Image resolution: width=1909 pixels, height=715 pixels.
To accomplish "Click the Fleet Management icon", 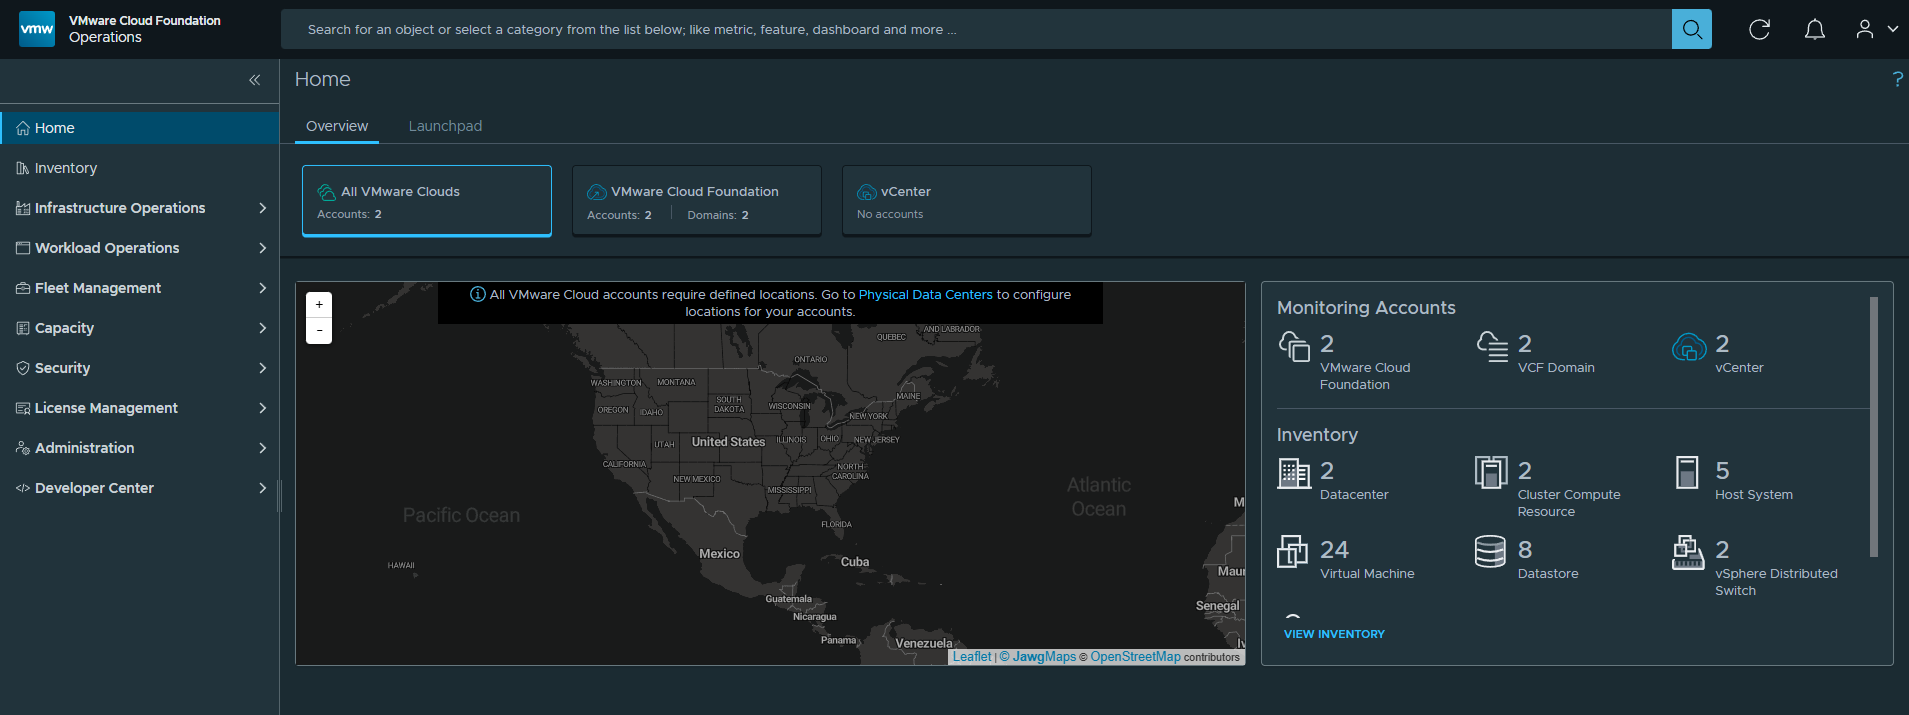I will click(x=23, y=288).
